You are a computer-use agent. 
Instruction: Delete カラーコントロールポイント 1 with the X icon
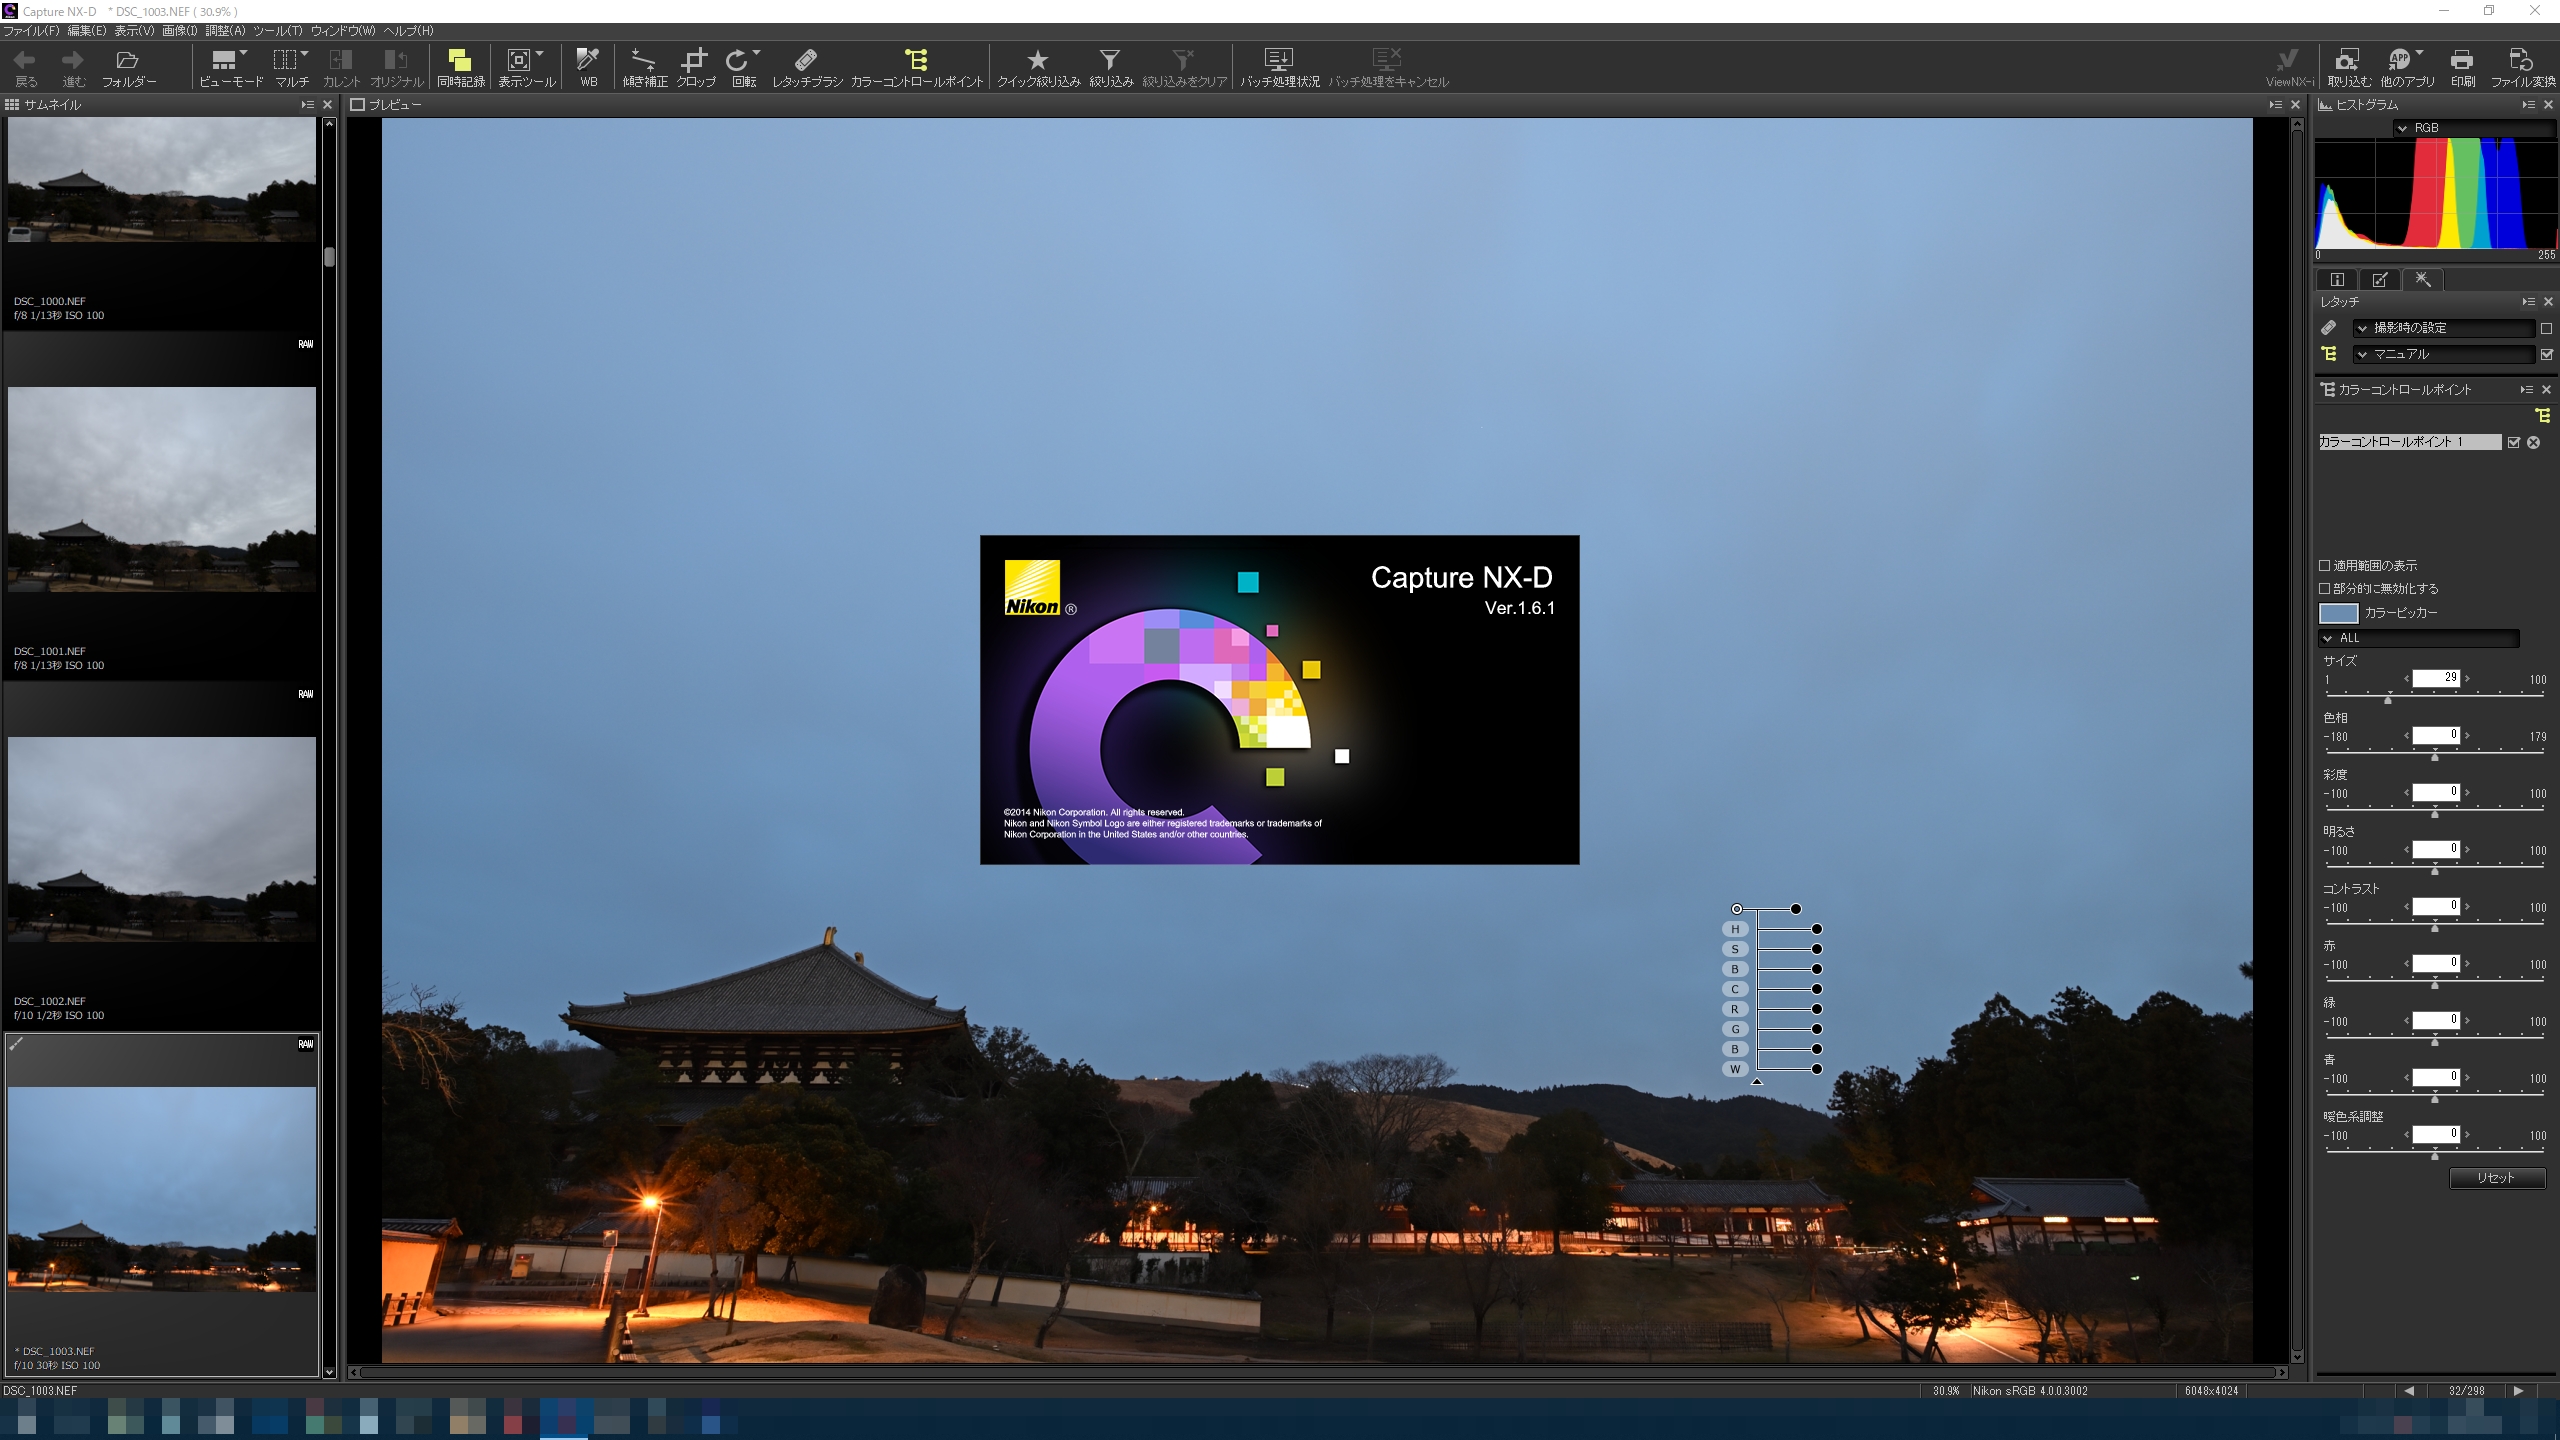(2534, 442)
